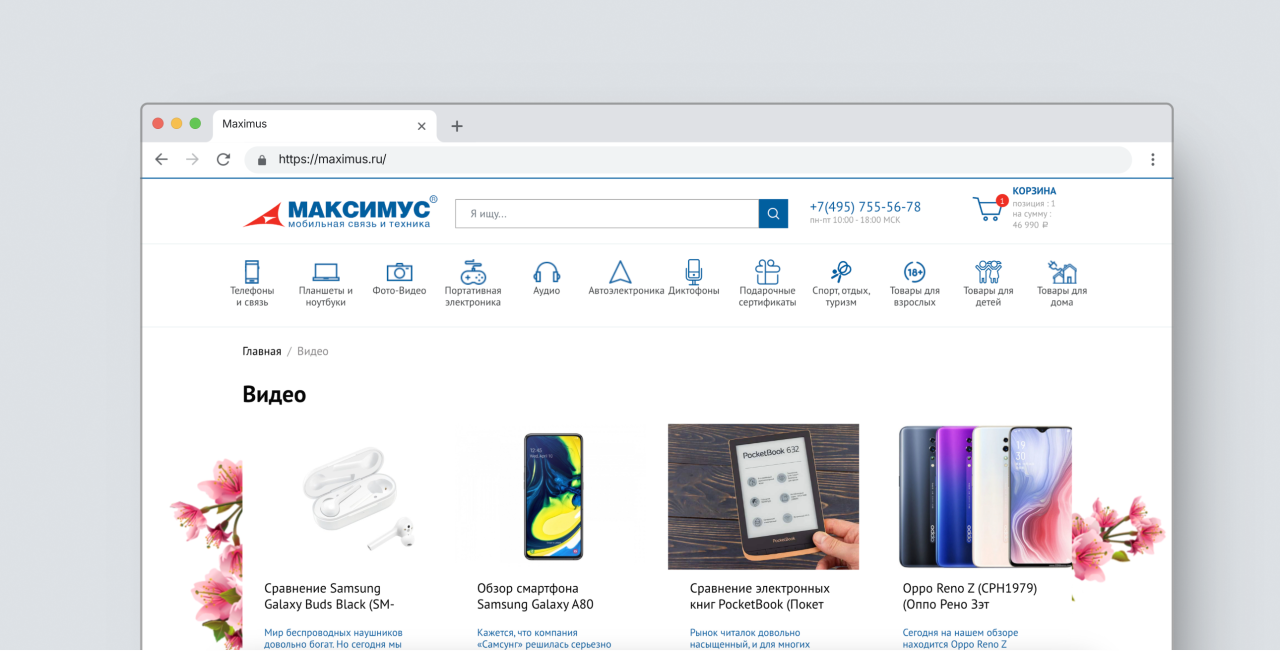Close the Maximus tab

tap(421, 126)
